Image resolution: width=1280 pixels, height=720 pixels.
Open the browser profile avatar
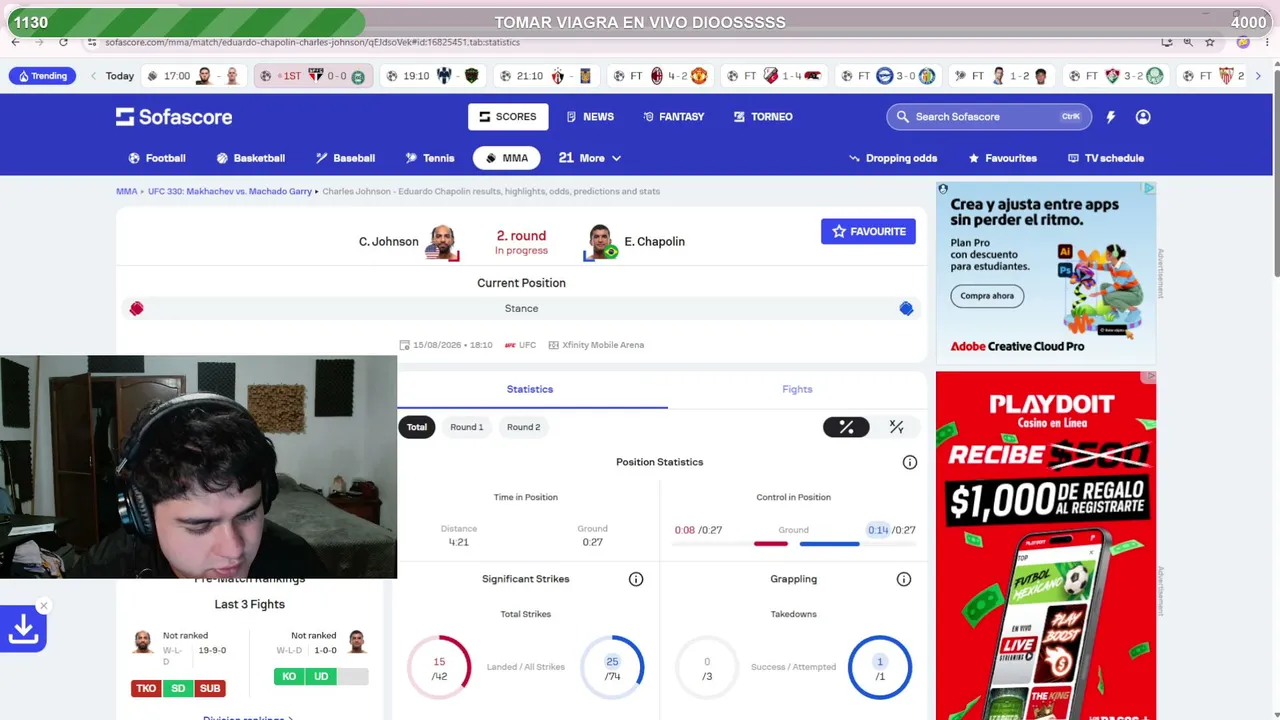point(1243,42)
